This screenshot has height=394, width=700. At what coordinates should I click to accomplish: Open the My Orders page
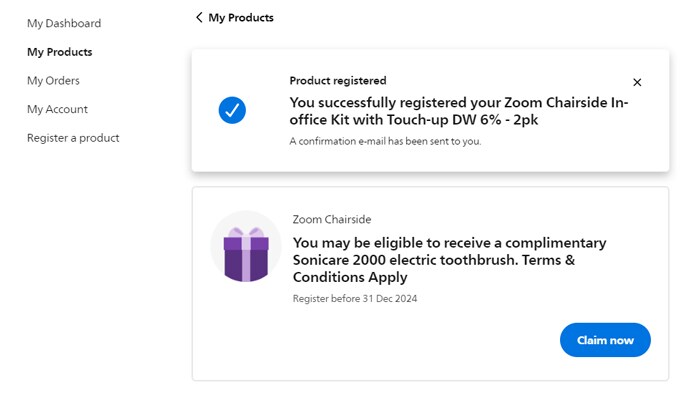coord(53,81)
